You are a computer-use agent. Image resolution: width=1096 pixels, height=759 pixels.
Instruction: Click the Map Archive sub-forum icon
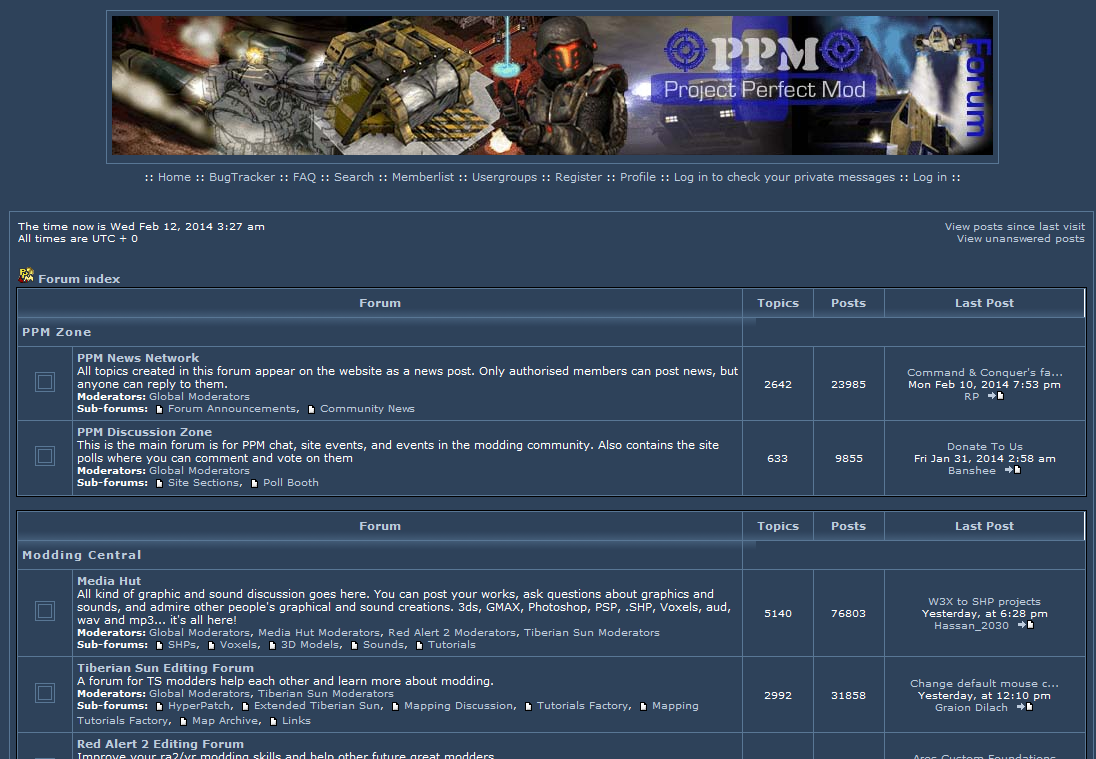pos(184,721)
